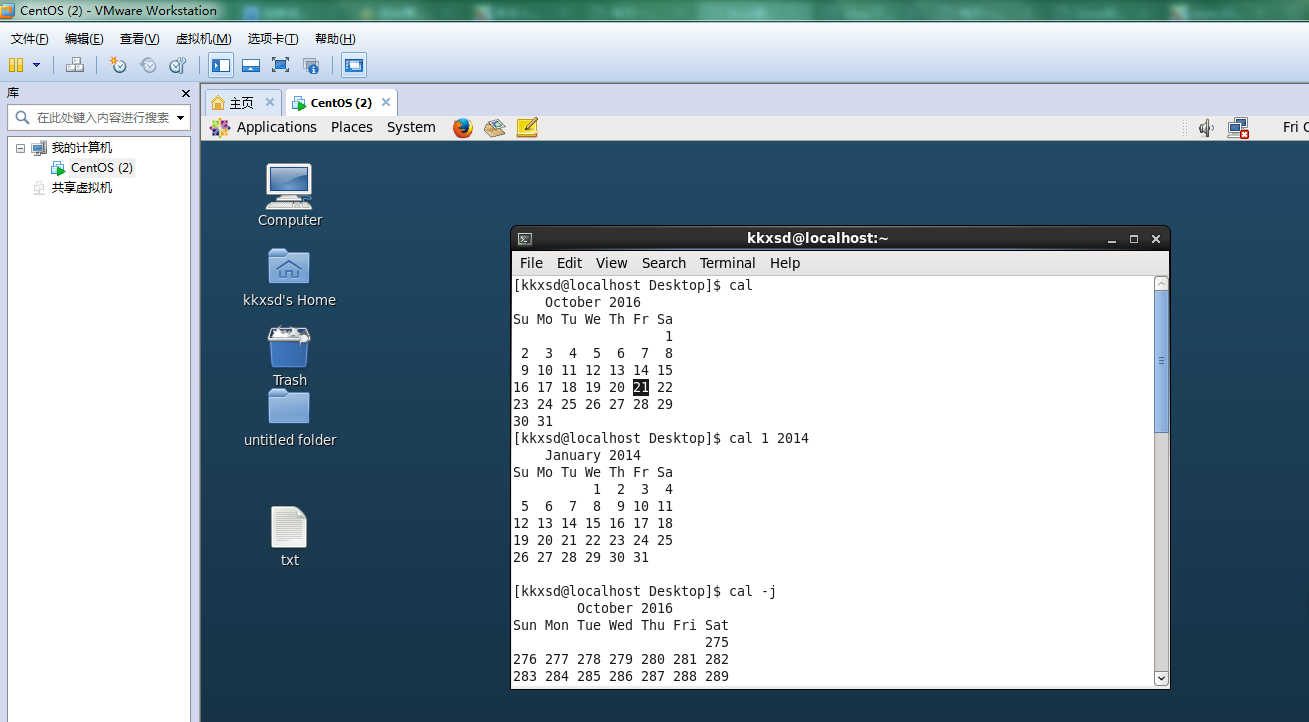
Task: Close the 库 library panel
Action: click(185, 93)
